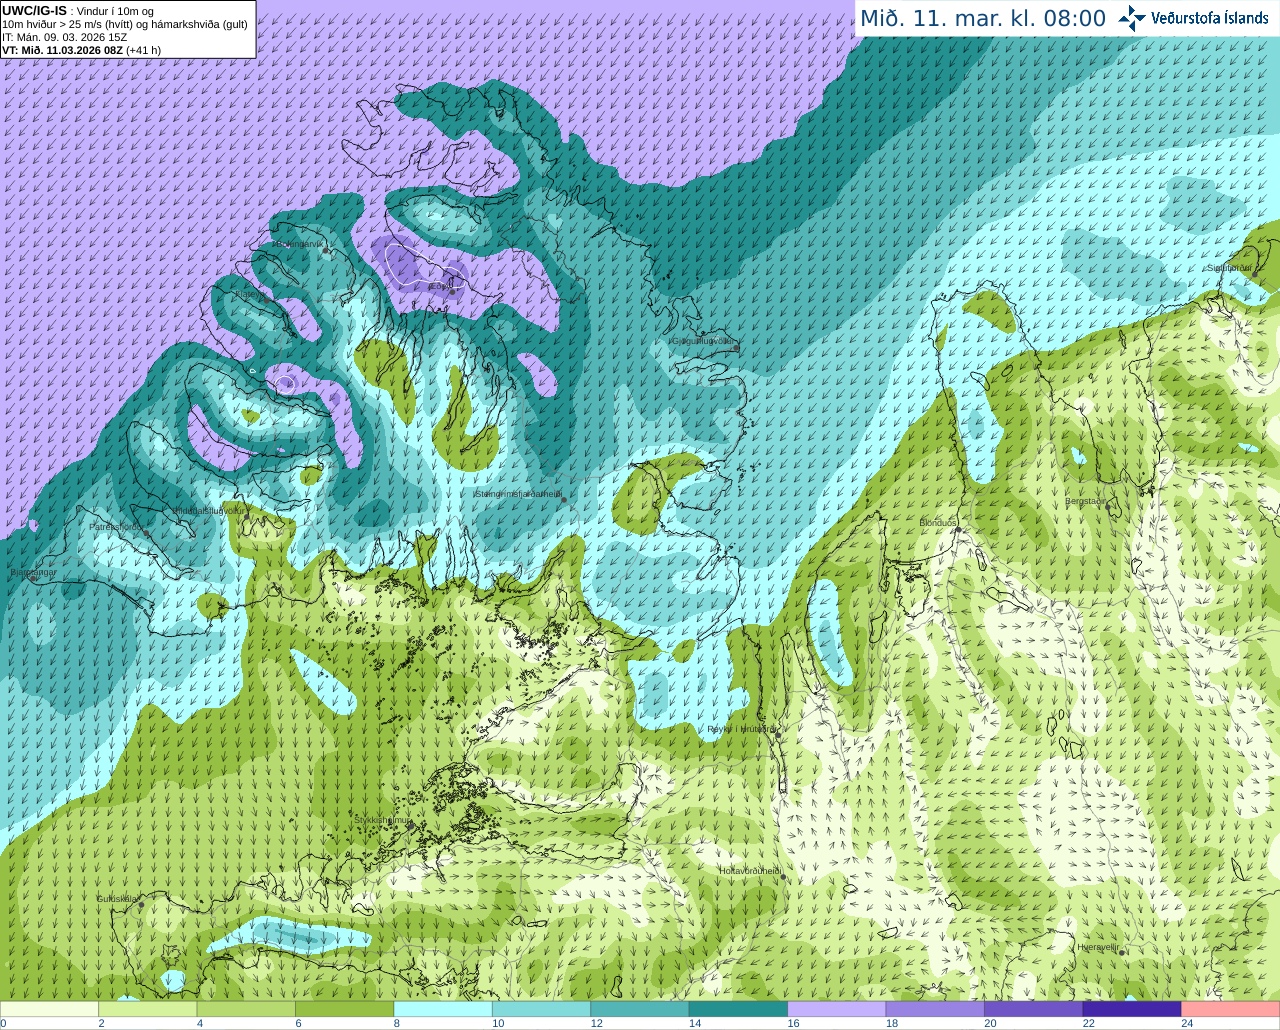The width and height of the screenshot is (1280, 1030).
Task: Click the Veðurstofa Íslands logo icon
Action: click(1132, 18)
